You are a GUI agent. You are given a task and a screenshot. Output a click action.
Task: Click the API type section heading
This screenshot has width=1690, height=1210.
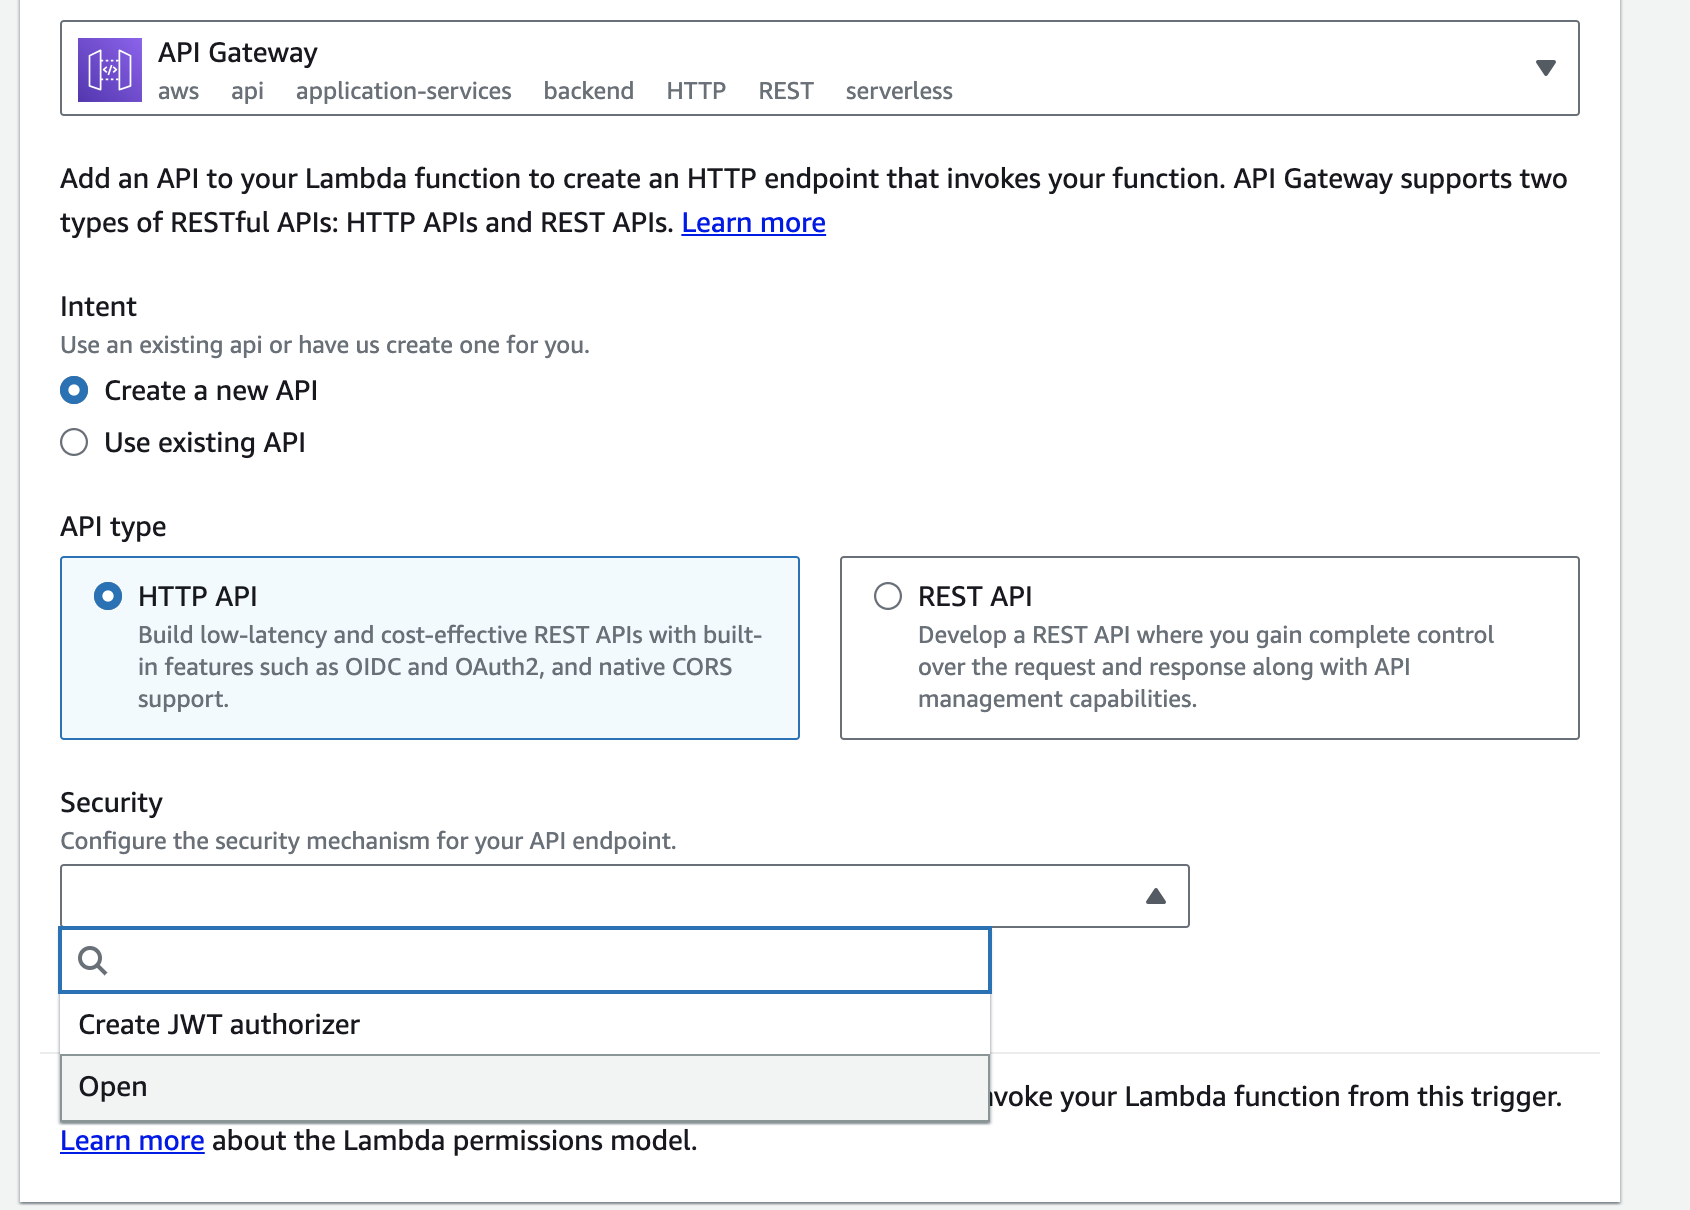[x=113, y=526]
